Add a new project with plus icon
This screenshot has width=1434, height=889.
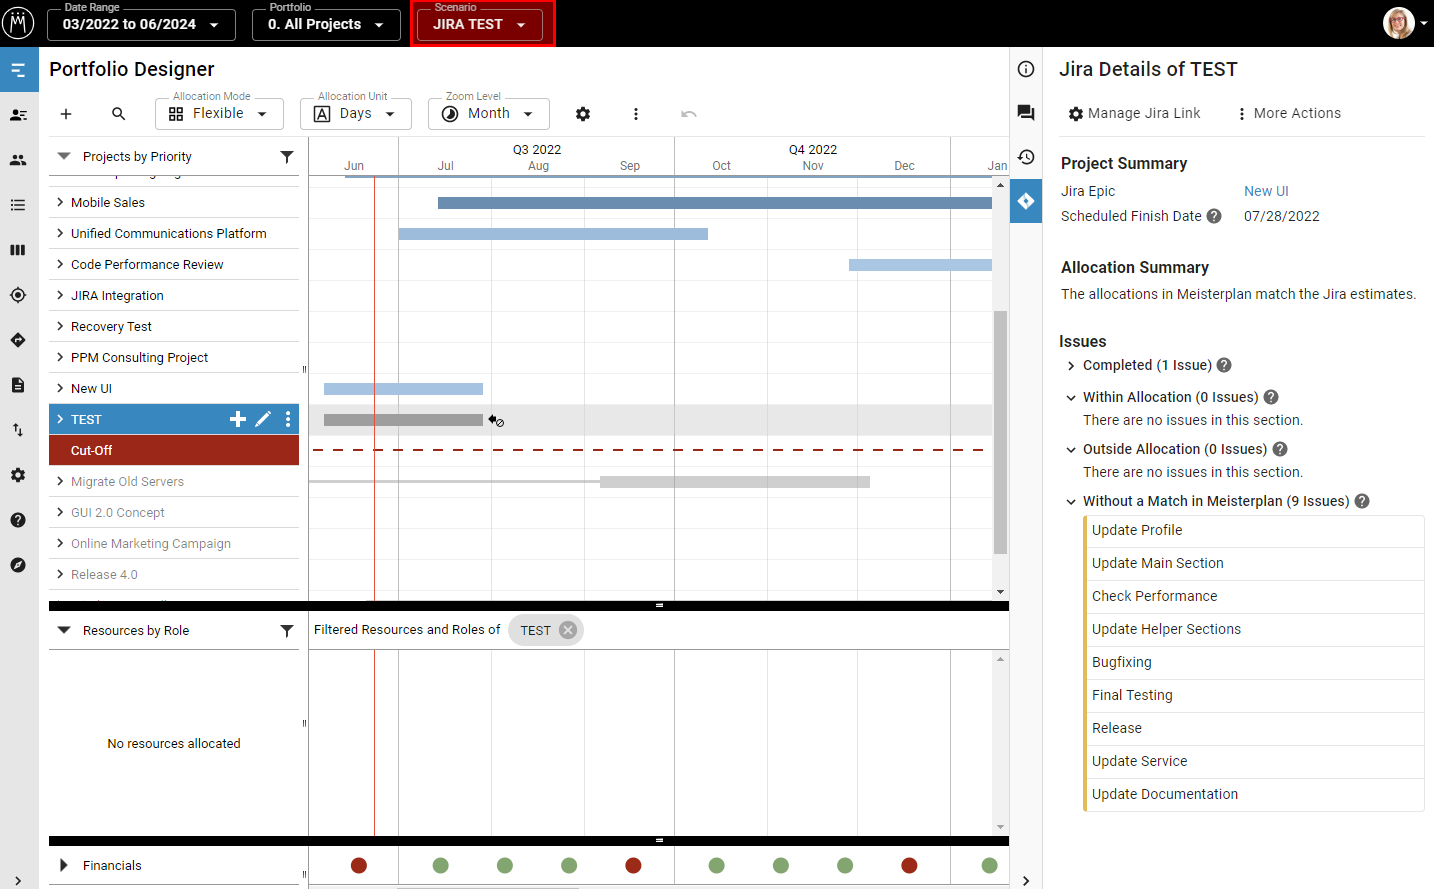[x=66, y=114]
